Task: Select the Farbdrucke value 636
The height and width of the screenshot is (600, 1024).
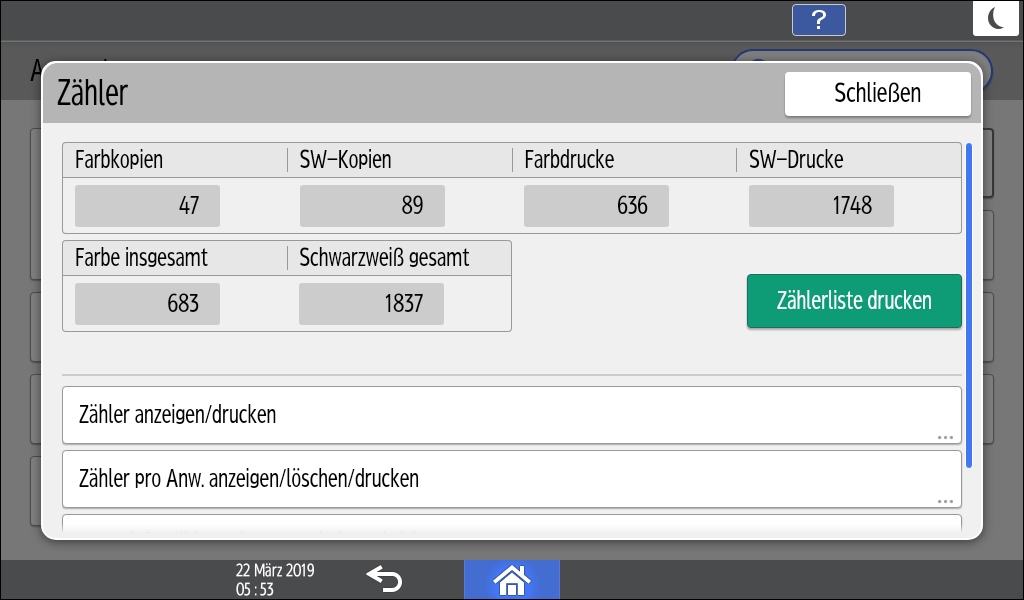Action: point(596,206)
